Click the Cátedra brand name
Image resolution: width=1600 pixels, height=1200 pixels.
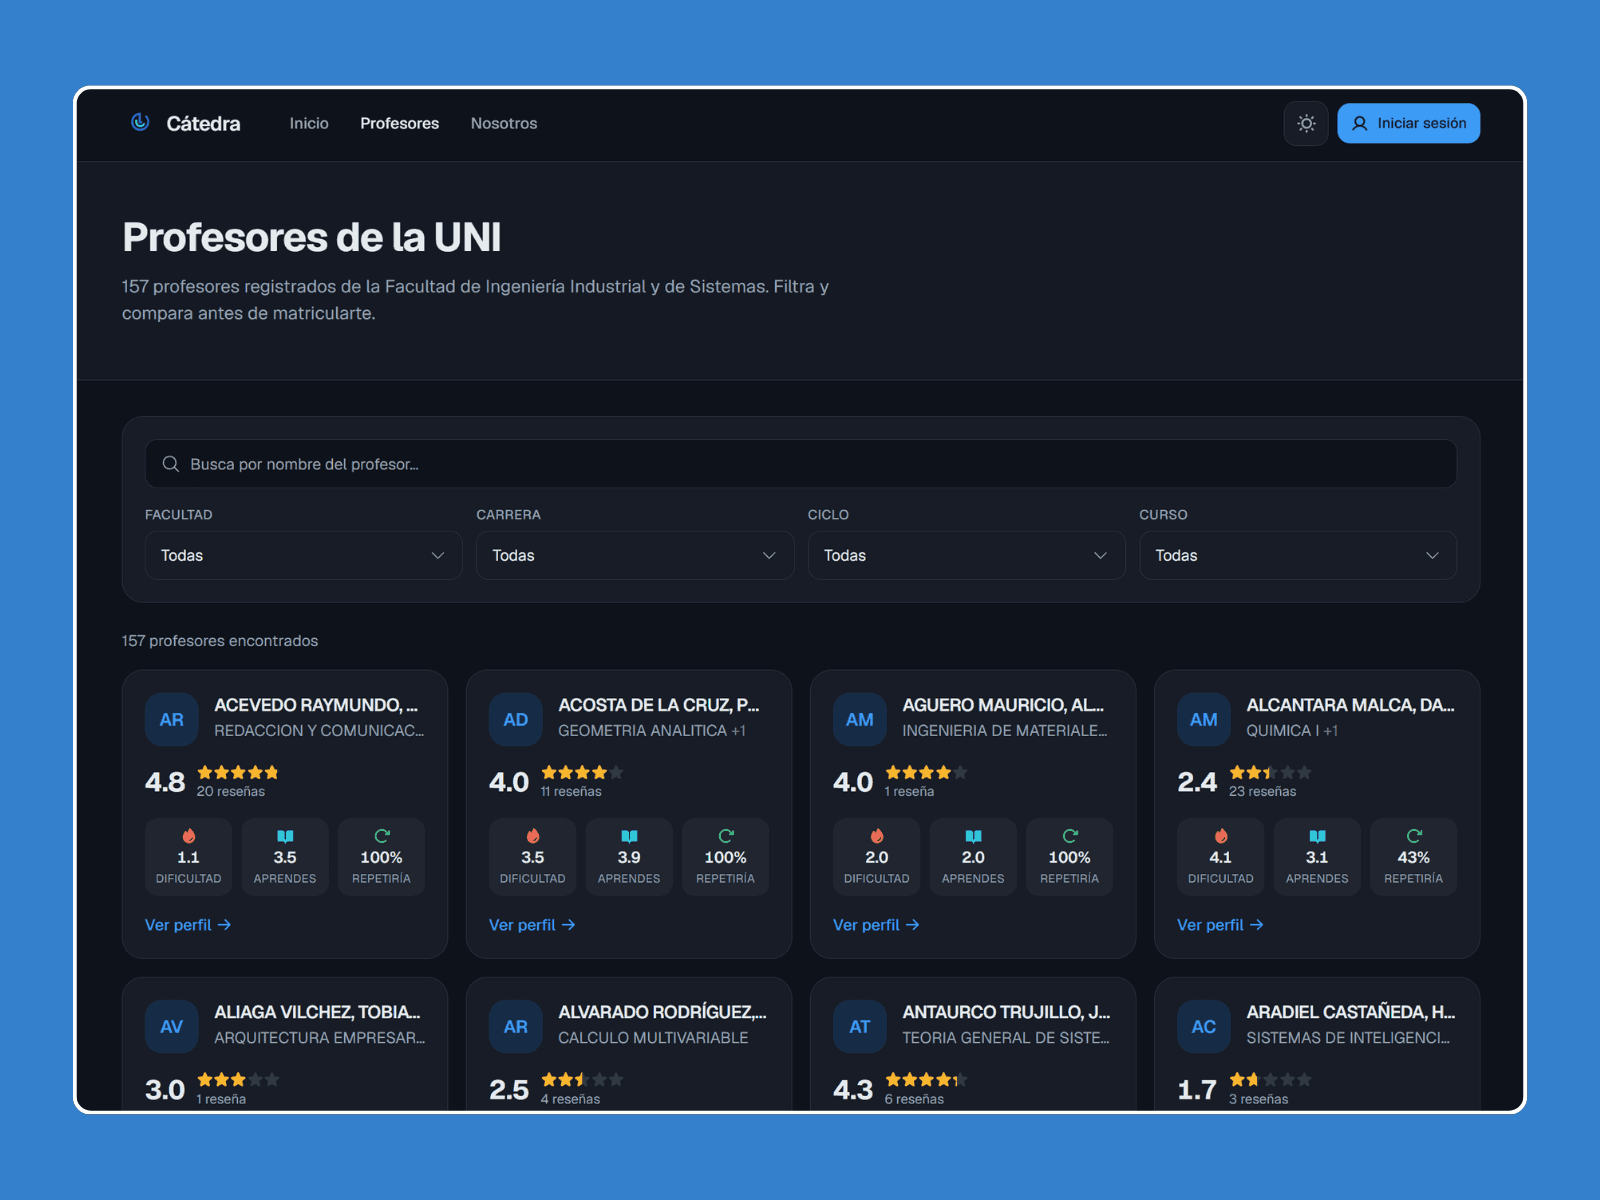tap(203, 123)
